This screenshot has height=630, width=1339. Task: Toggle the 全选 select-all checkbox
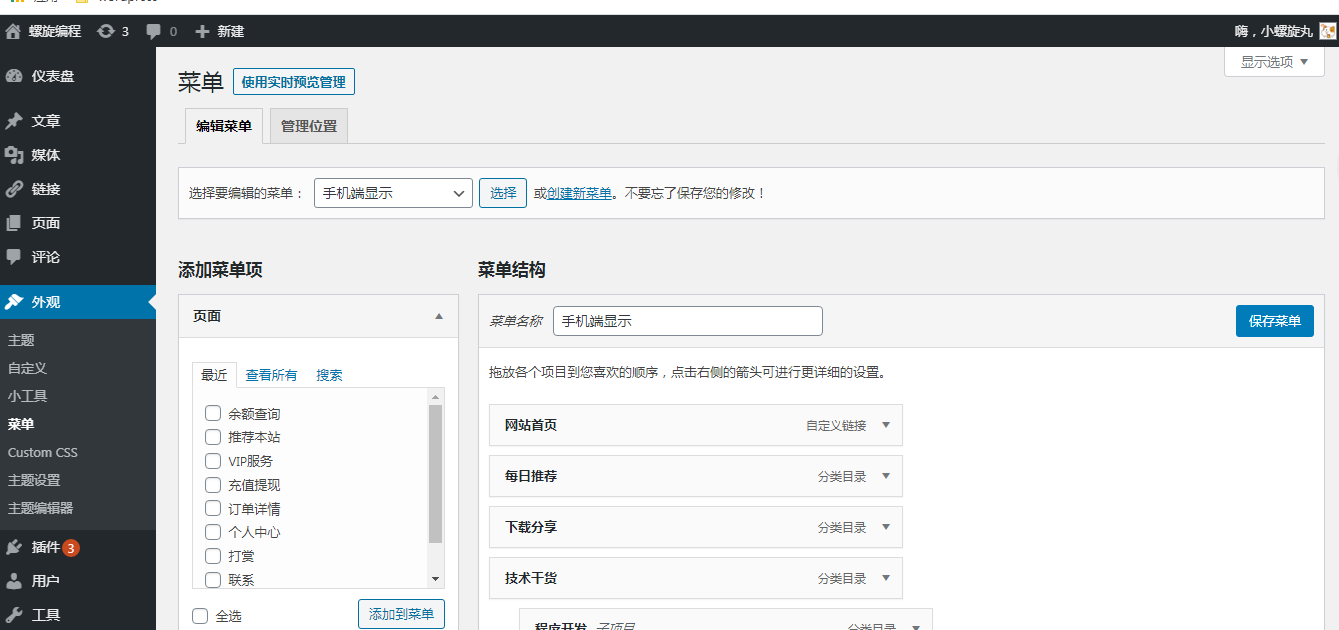tap(200, 616)
